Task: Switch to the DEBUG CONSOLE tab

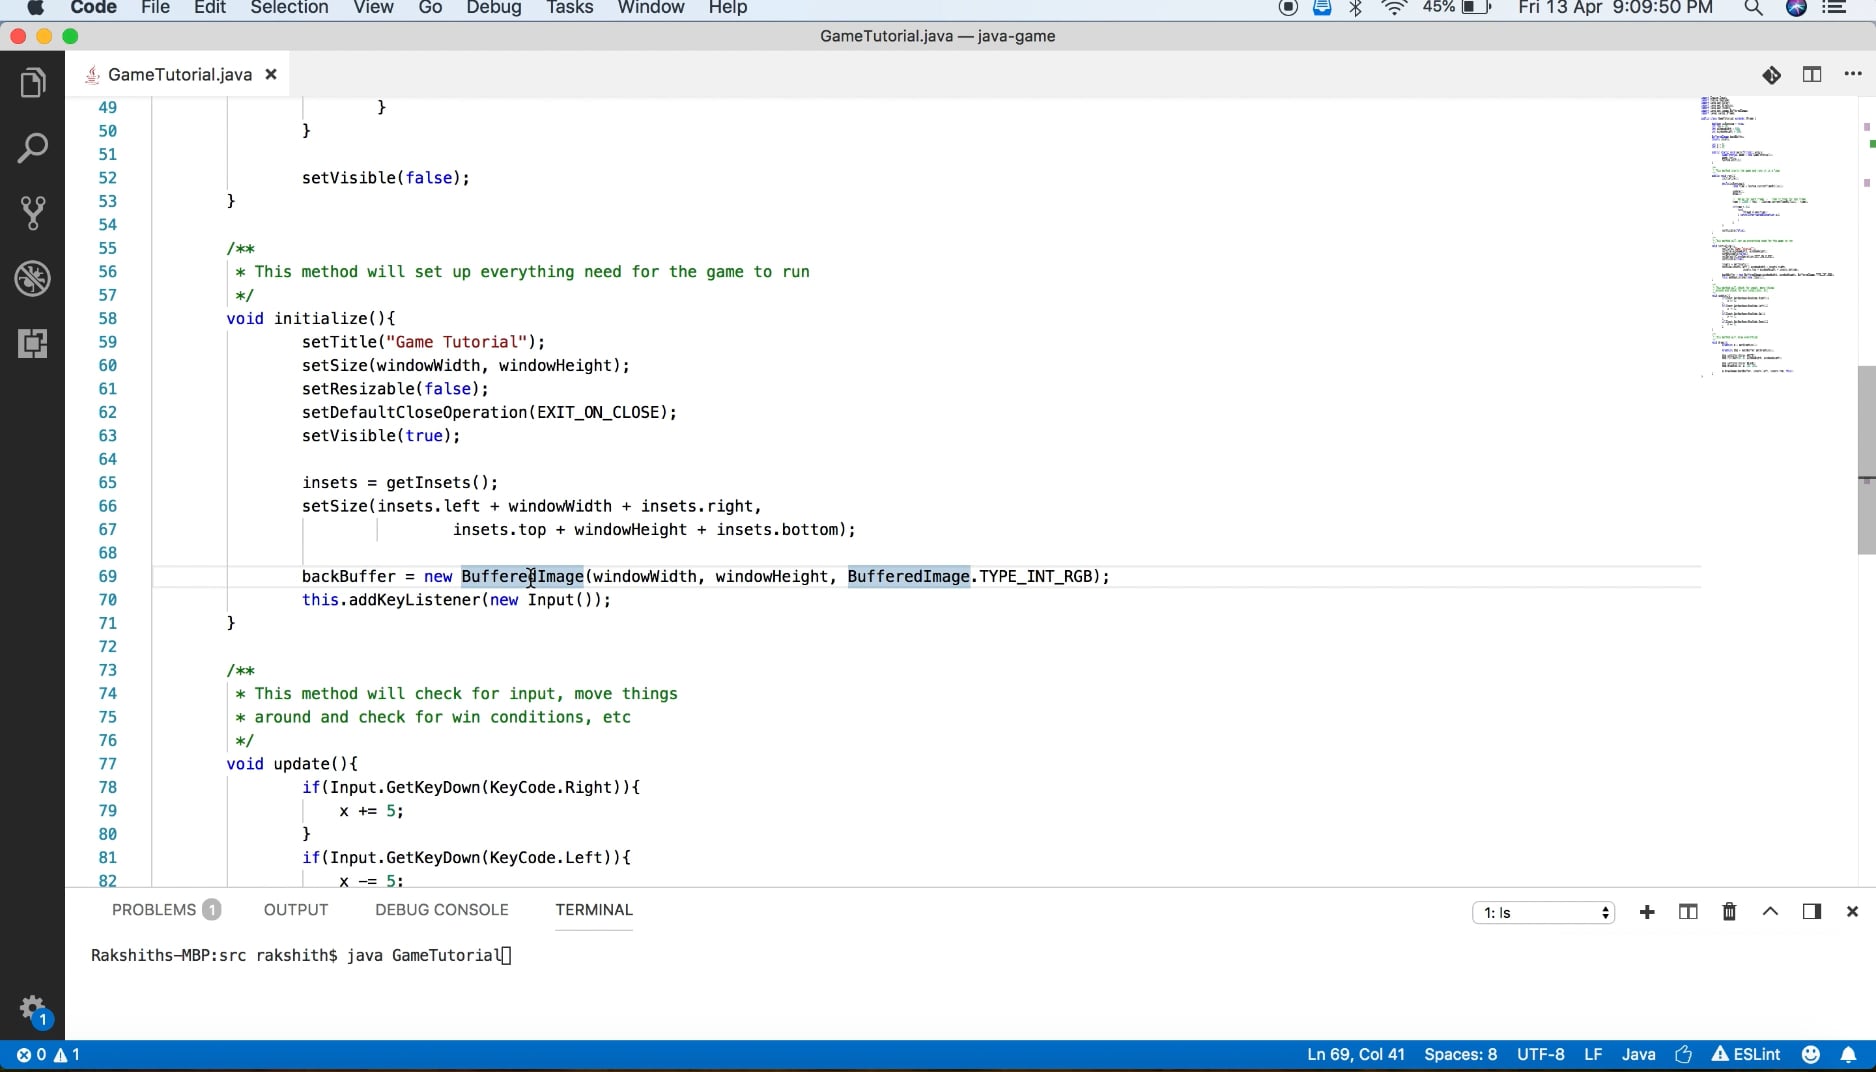Action: pos(440,910)
